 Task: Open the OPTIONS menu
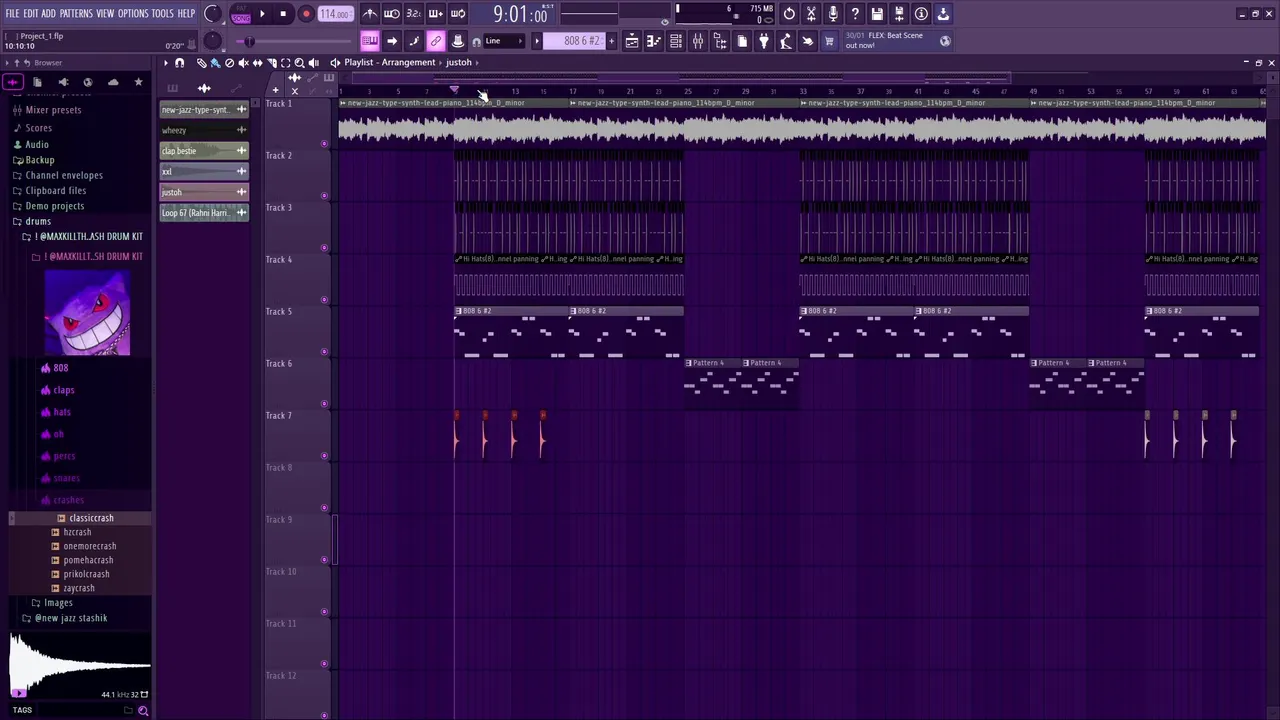[x=133, y=13]
